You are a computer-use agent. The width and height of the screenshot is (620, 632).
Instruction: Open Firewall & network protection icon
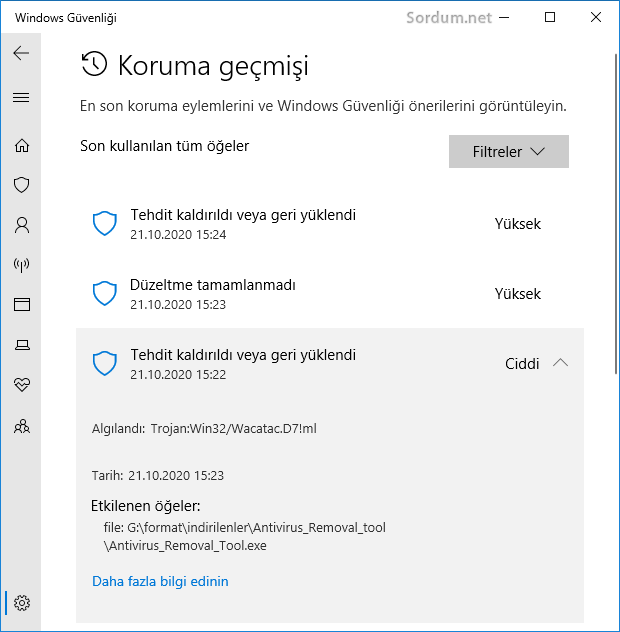pos(22,265)
